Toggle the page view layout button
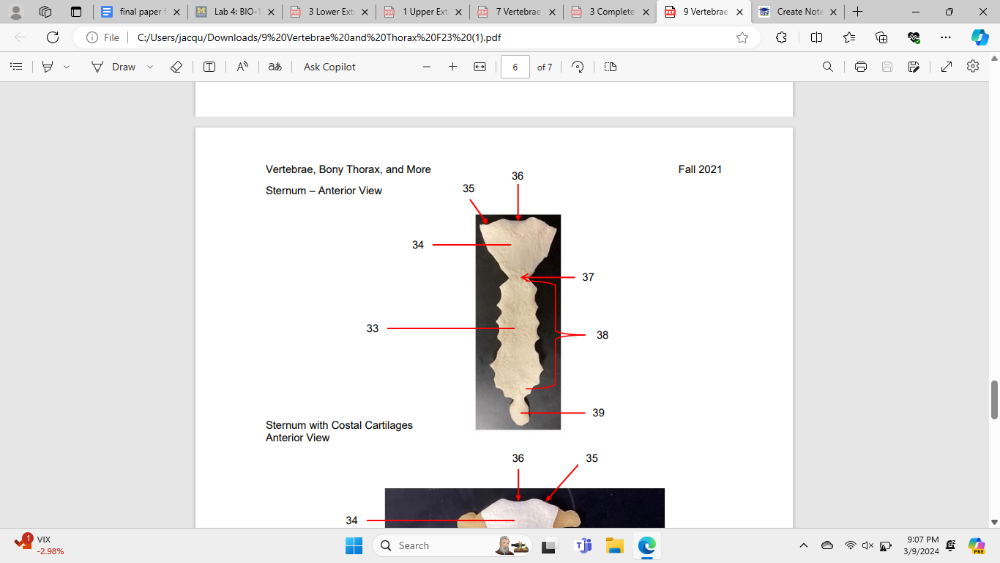1000x563 pixels. click(x=610, y=67)
